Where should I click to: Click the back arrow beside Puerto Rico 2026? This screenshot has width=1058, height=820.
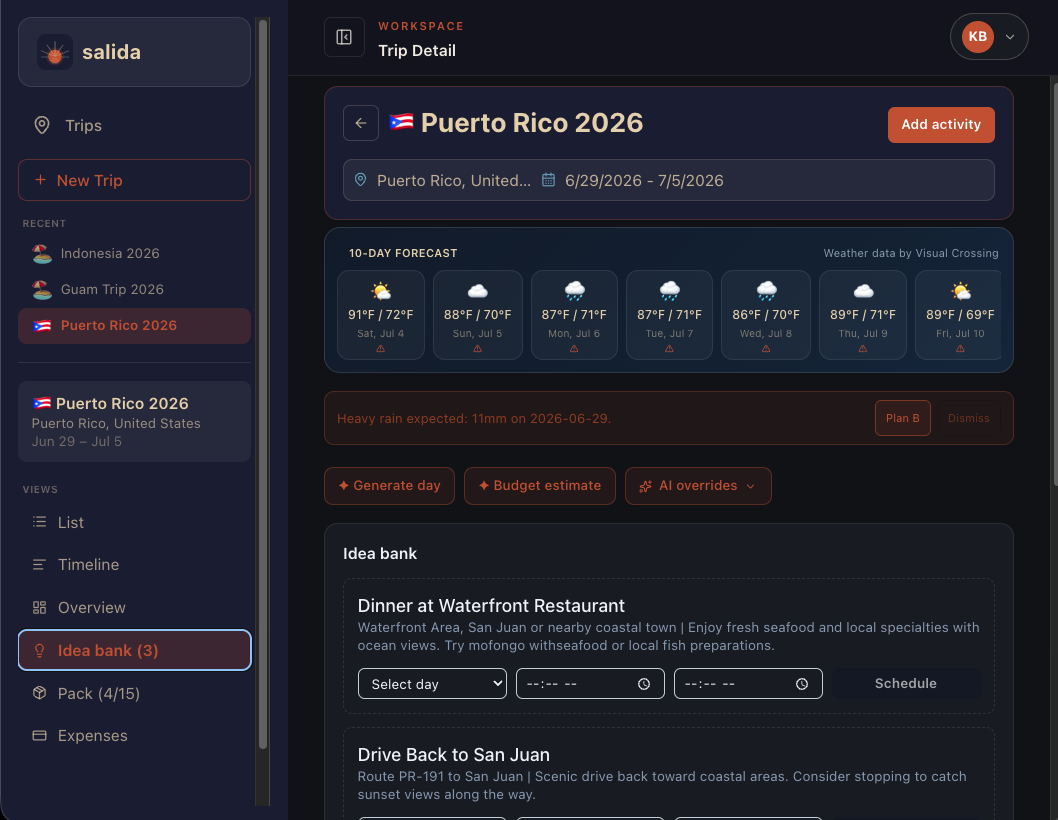[x=360, y=123]
